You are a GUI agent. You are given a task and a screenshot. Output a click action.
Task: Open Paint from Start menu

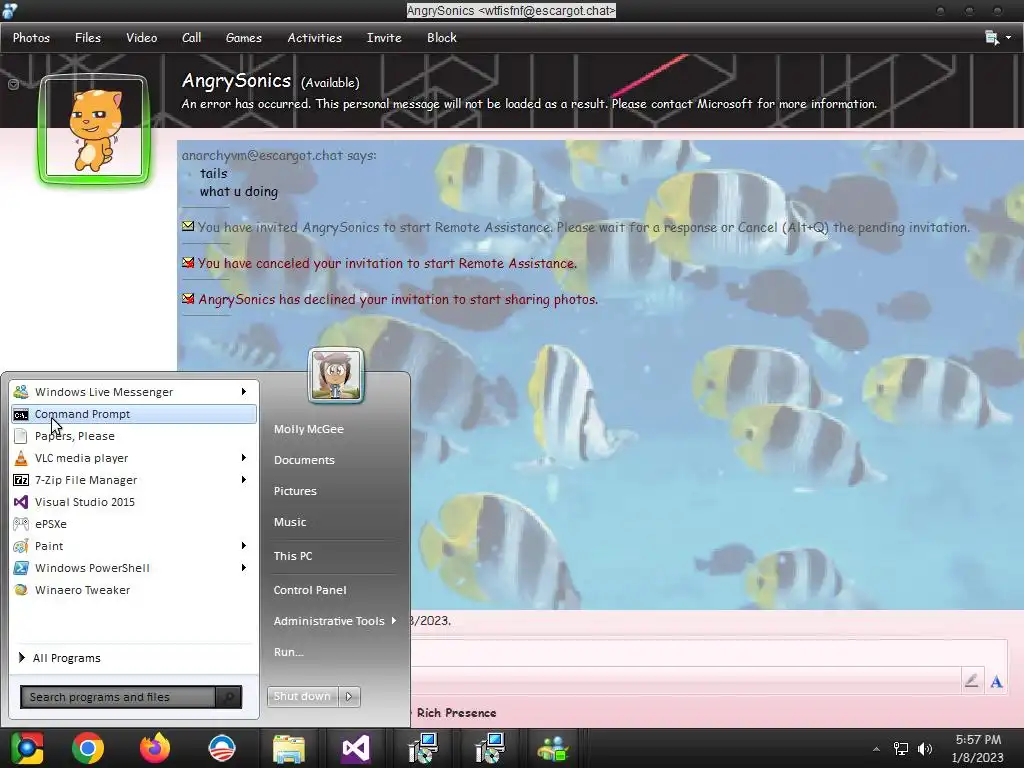133,546
